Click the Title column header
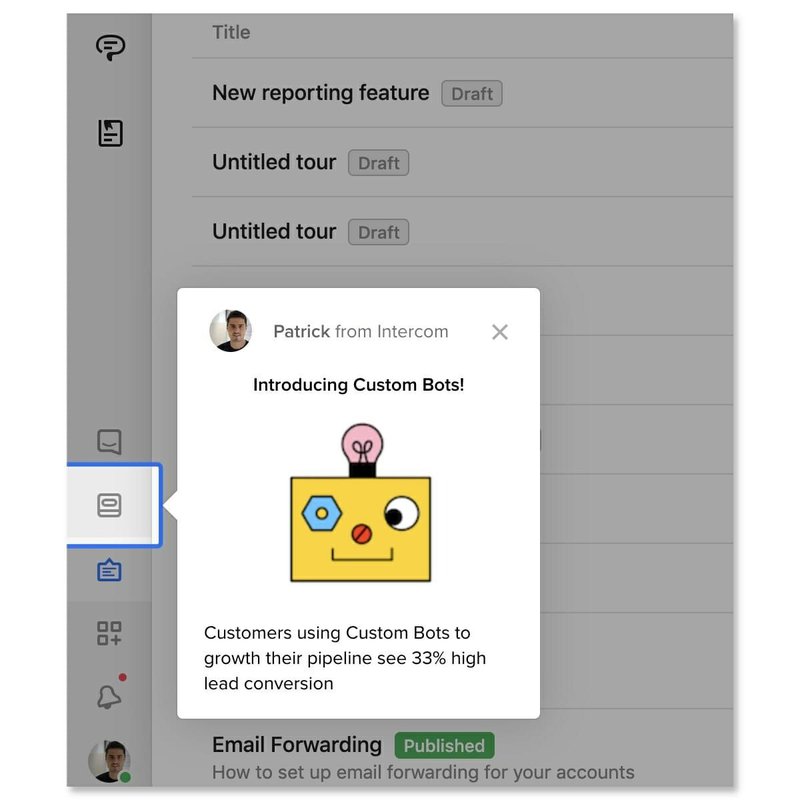The width and height of the screenshot is (800, 800). (231, 32)
